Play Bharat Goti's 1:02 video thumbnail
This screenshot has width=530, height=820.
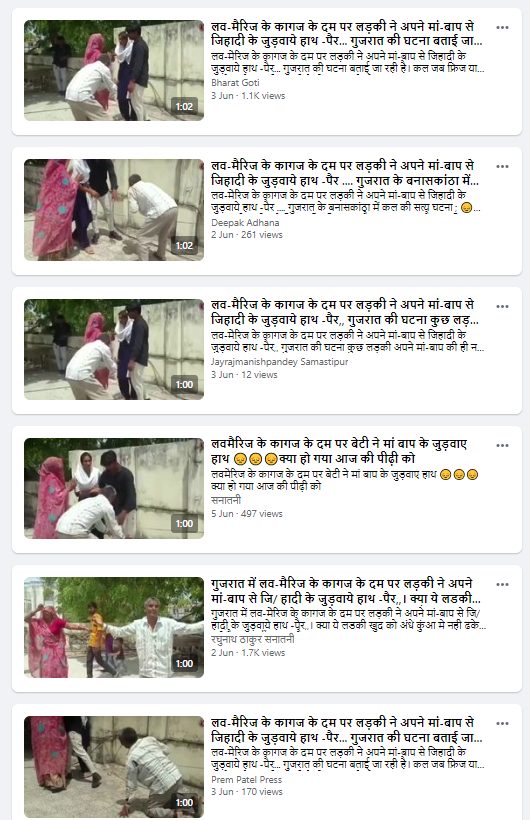pyautogui.click(x=114, y=71)
